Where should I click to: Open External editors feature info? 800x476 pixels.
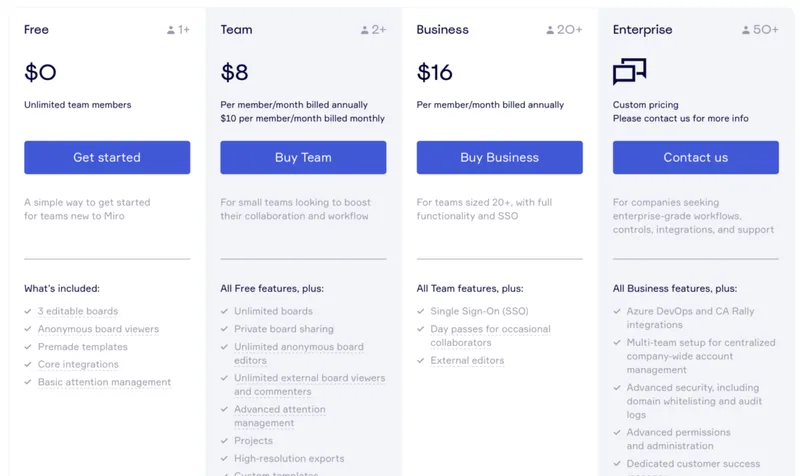[467, 361]
